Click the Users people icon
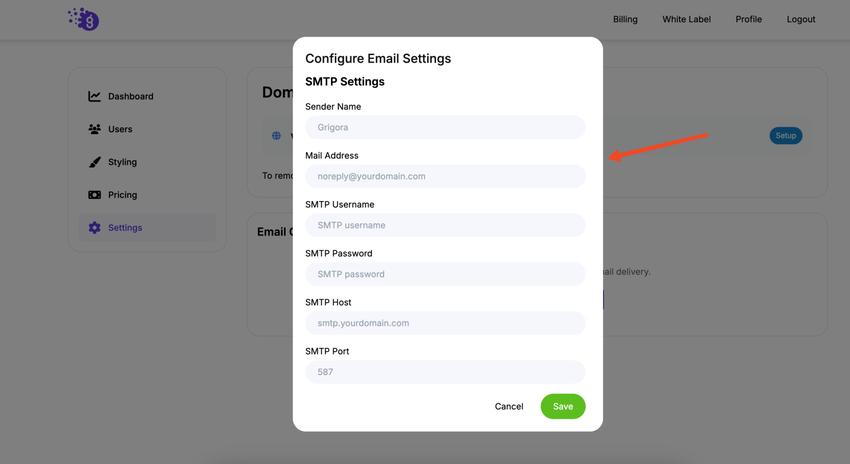 pyautogui.click(x=94, y=129)
